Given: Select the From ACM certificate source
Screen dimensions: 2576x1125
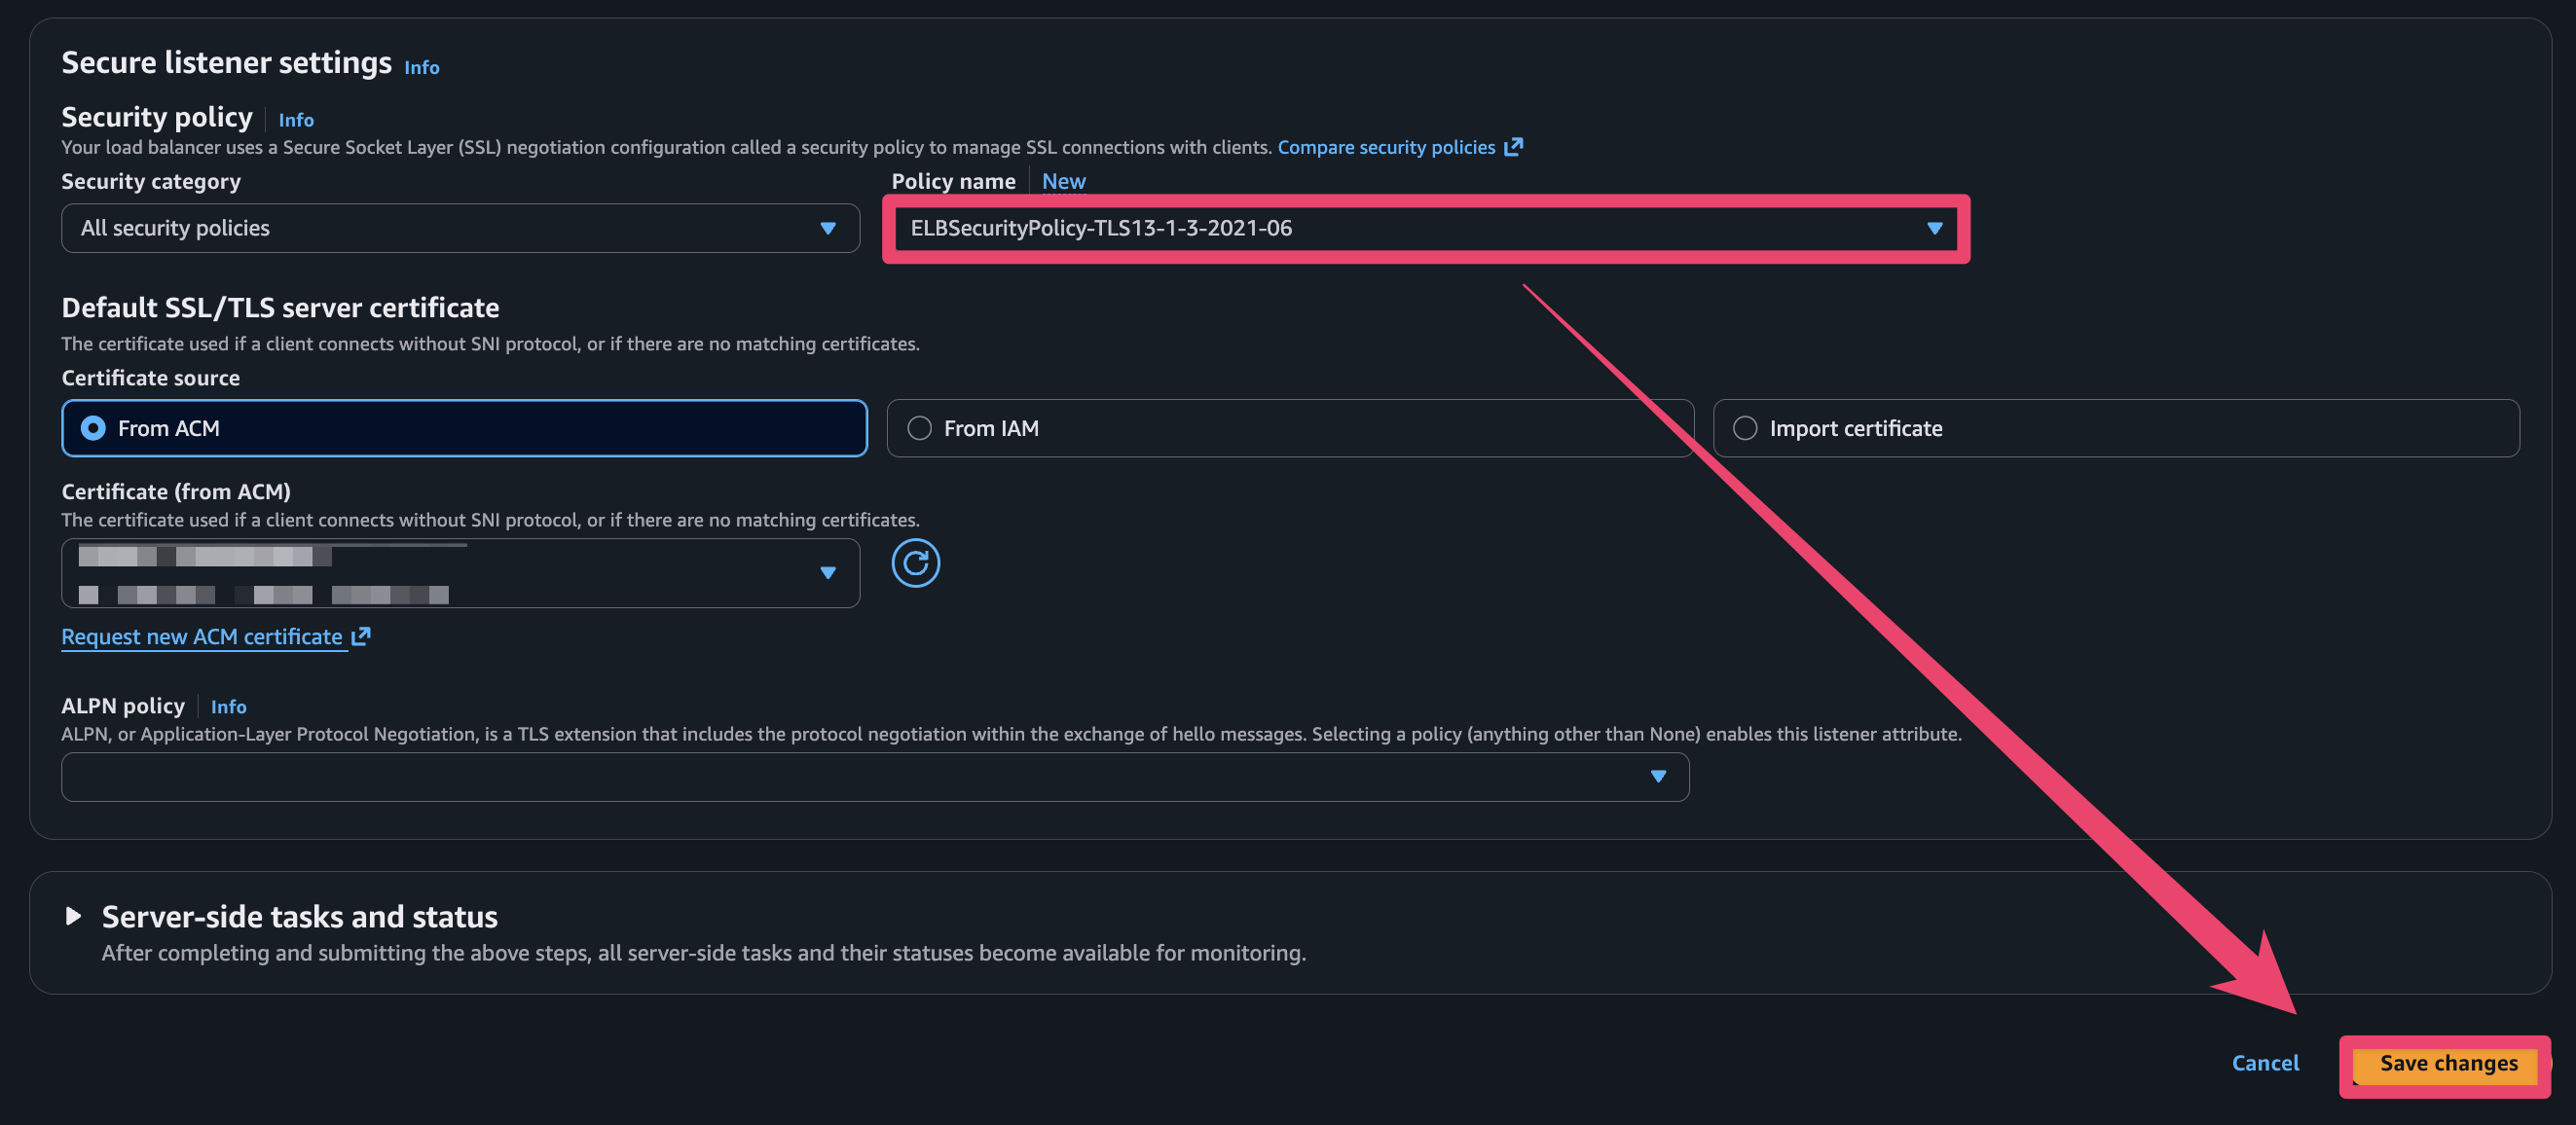Looking at the screenshot, I should (93, 428).
